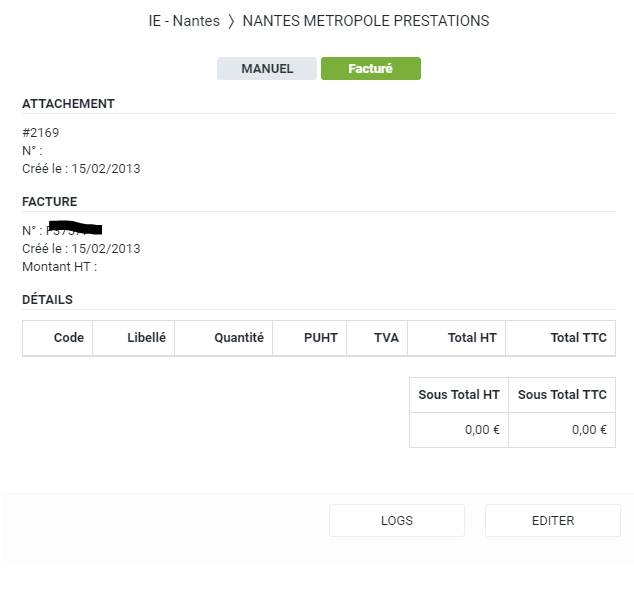Click the green Facturé status badge
634x602 pixels.
370,68
